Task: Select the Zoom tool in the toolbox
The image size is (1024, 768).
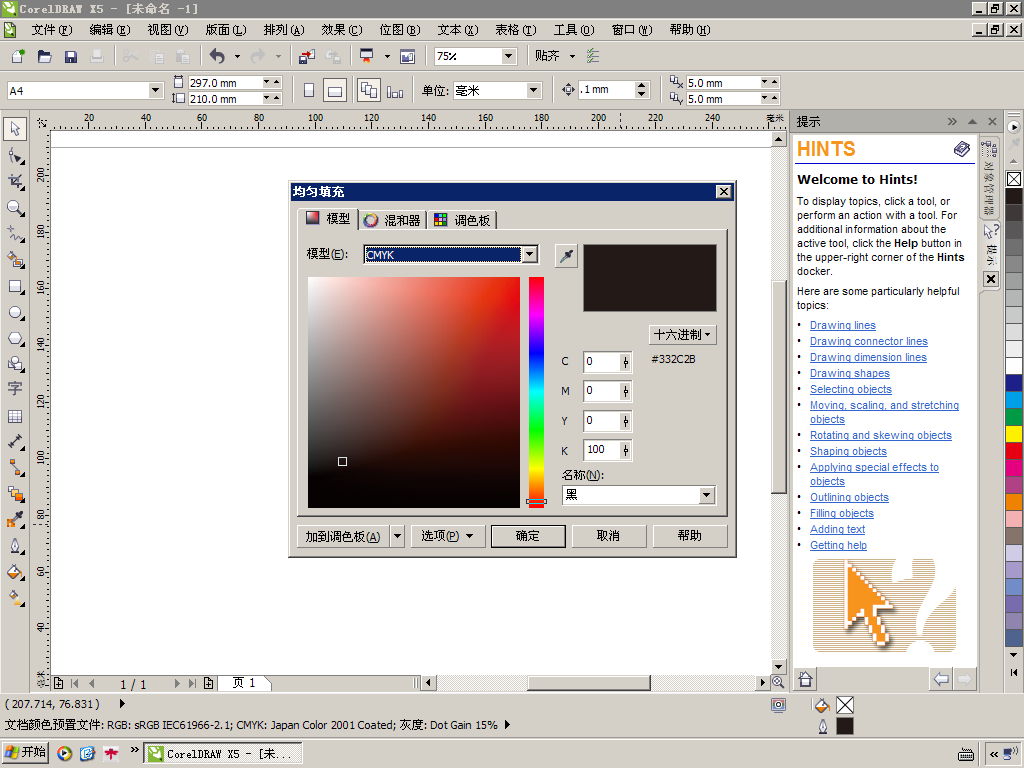Action: click(x=16, y=208)
